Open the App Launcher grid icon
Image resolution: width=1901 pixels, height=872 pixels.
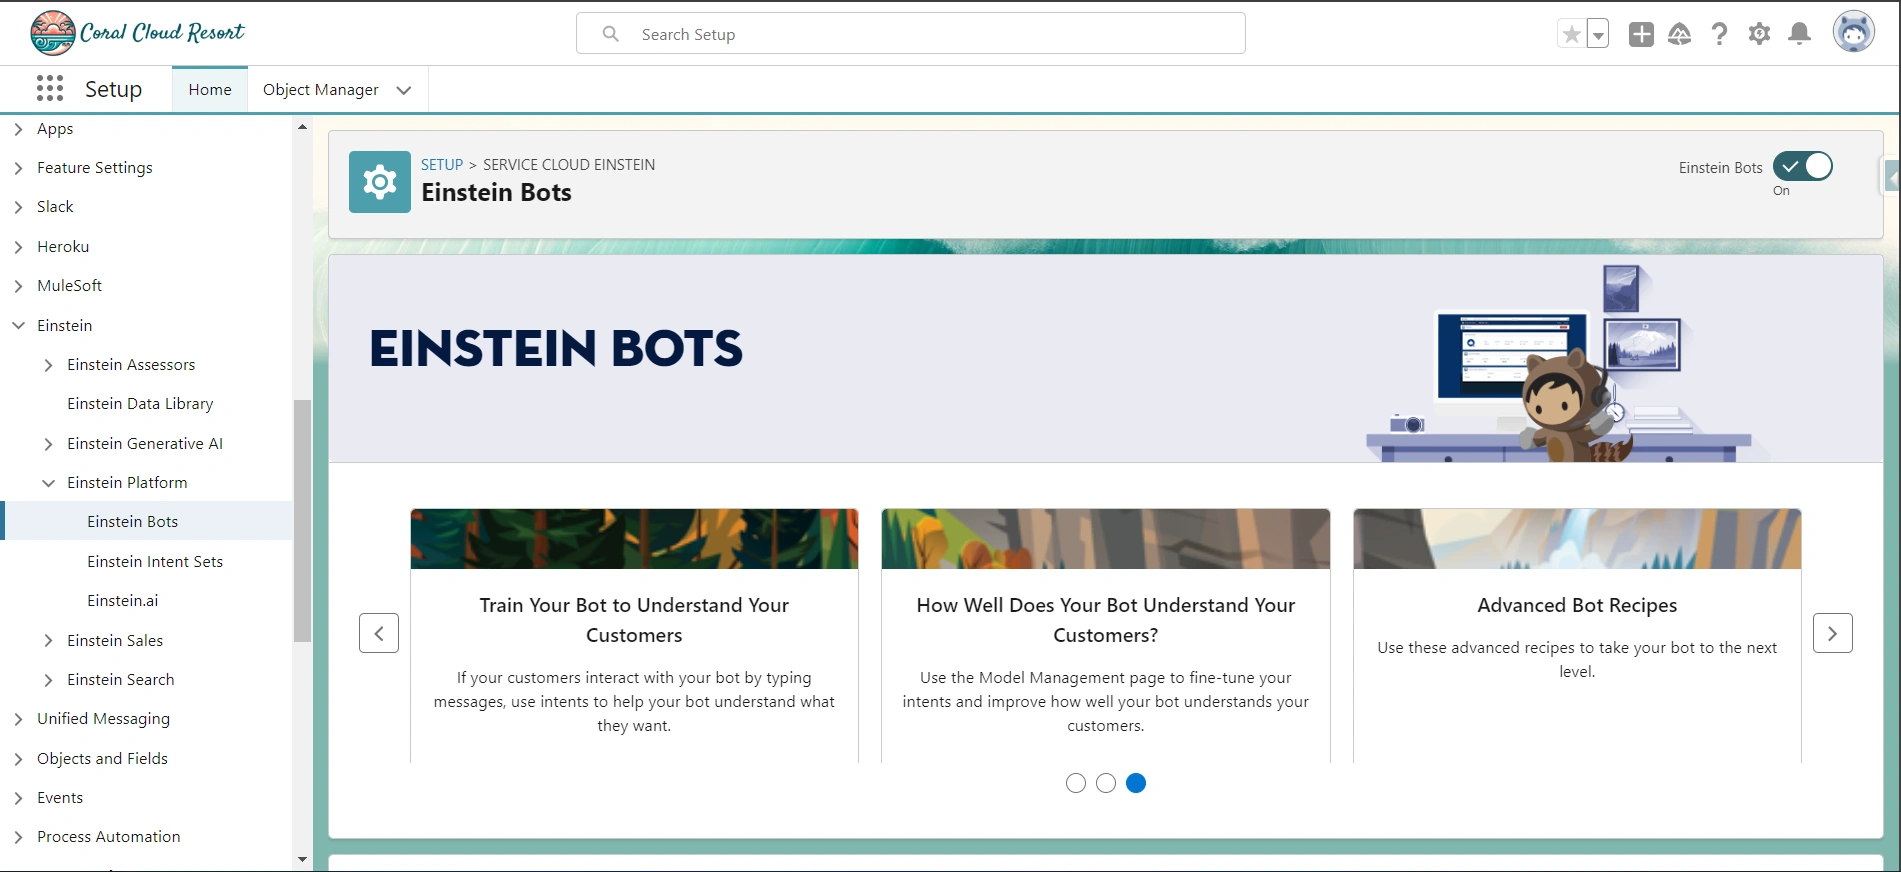click(50, 89)
